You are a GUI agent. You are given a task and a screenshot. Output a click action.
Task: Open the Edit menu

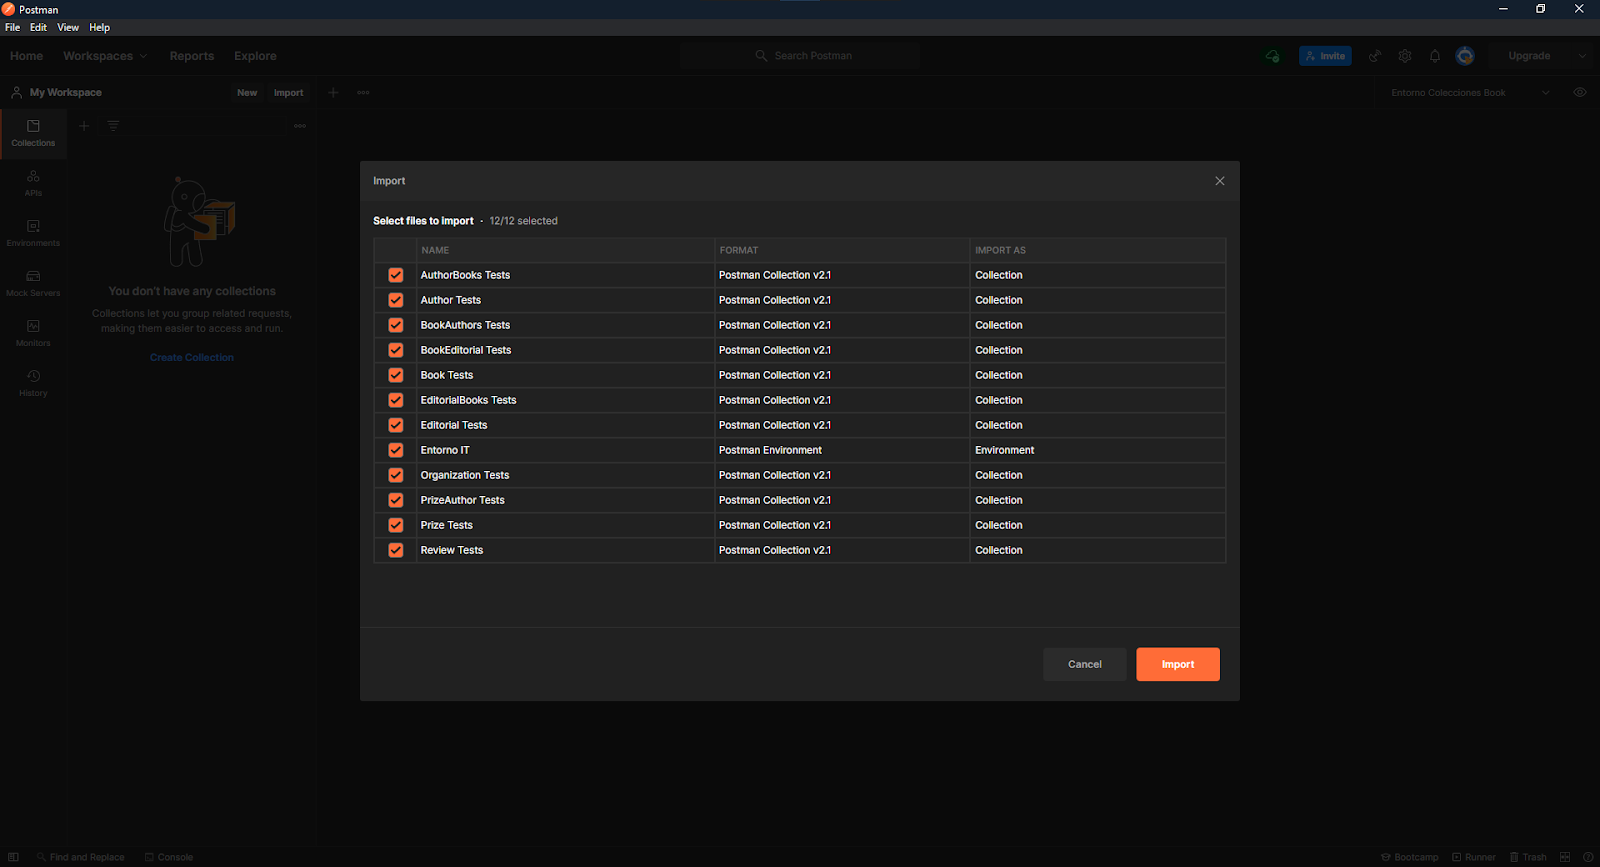[38, 27]
